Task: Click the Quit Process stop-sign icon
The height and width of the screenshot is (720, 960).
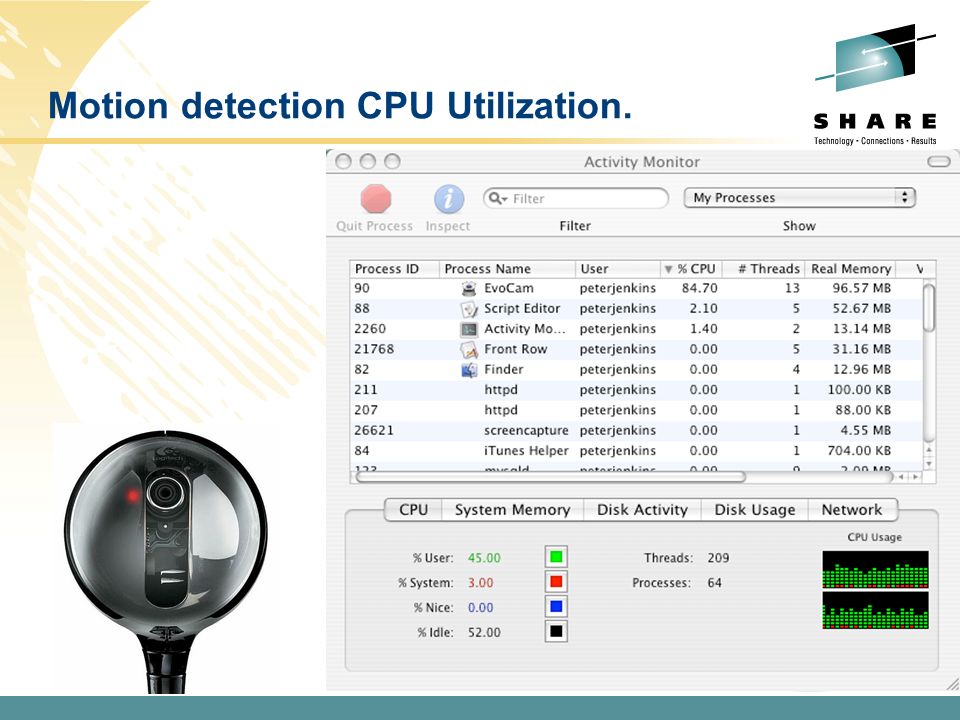Action: pyautogui.click(x=375, y=199)
